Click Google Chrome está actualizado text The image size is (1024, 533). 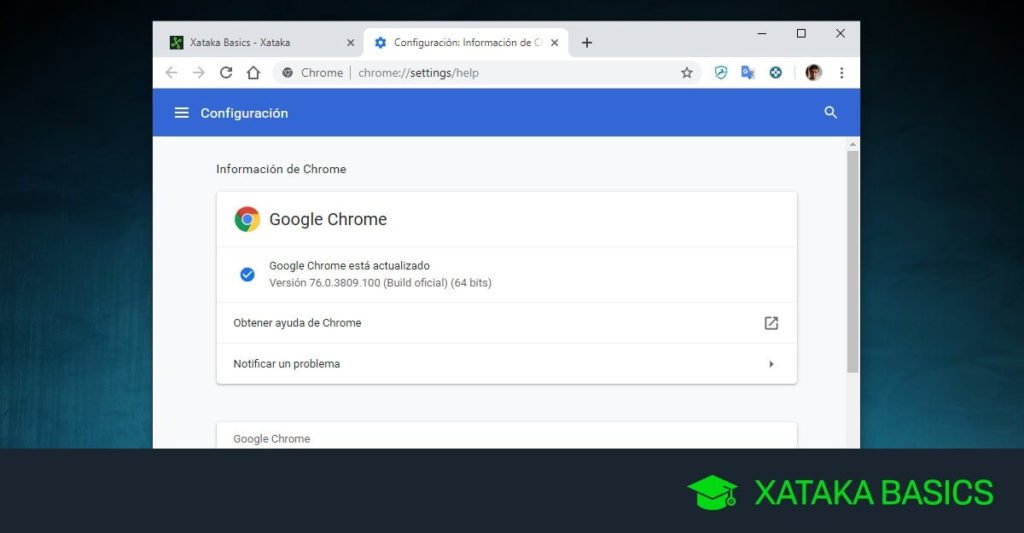(x=349, y=266)
